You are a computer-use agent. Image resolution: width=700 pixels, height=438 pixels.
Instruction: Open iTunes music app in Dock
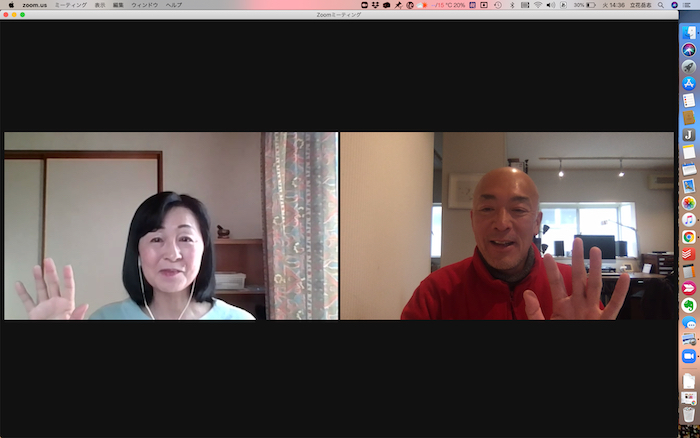point(689,220)
